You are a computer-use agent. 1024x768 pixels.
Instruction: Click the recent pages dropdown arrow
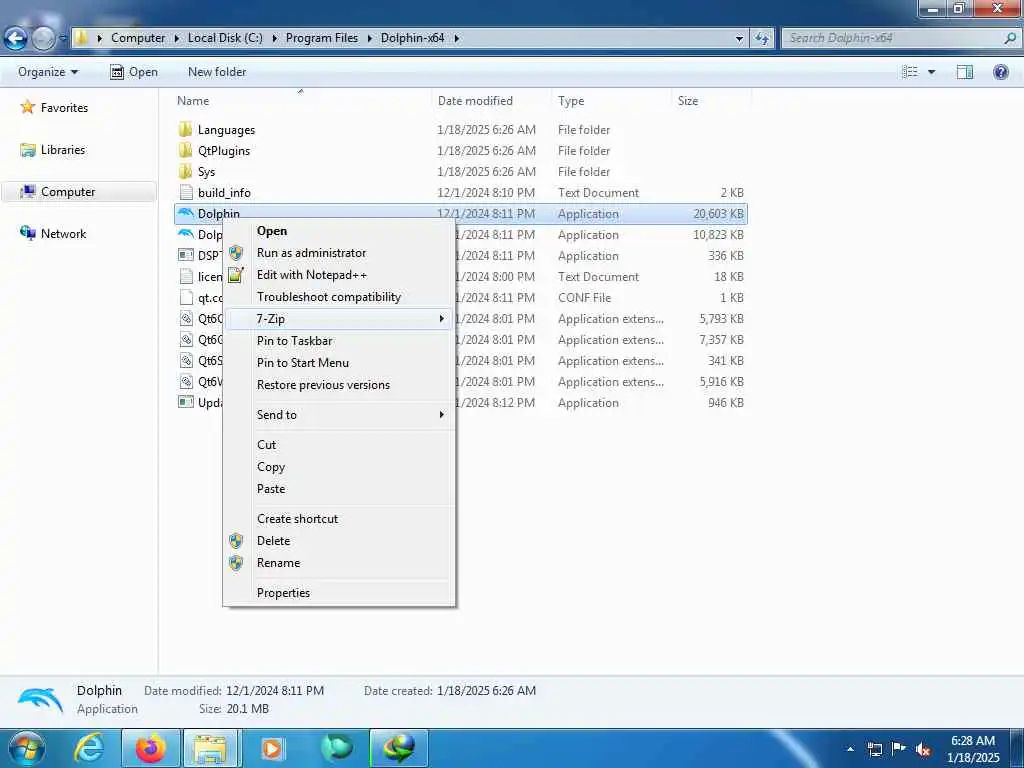[x=63, y=39]
